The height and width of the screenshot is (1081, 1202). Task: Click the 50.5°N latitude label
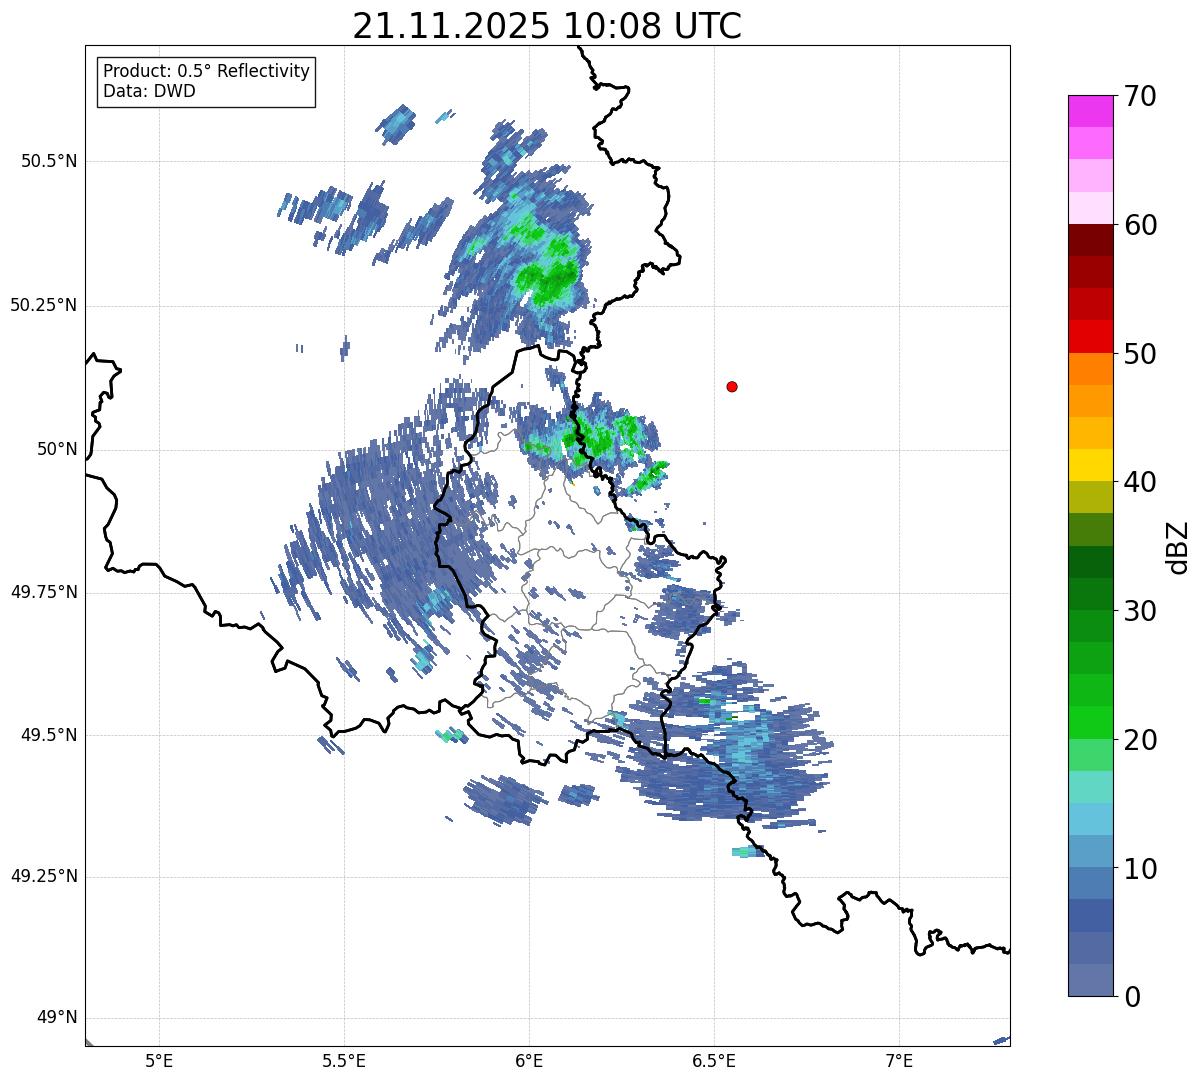(48, 161)
